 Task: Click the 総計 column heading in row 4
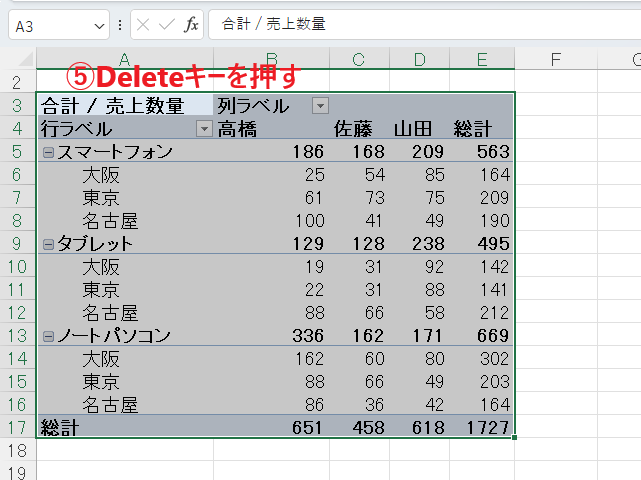473,129
